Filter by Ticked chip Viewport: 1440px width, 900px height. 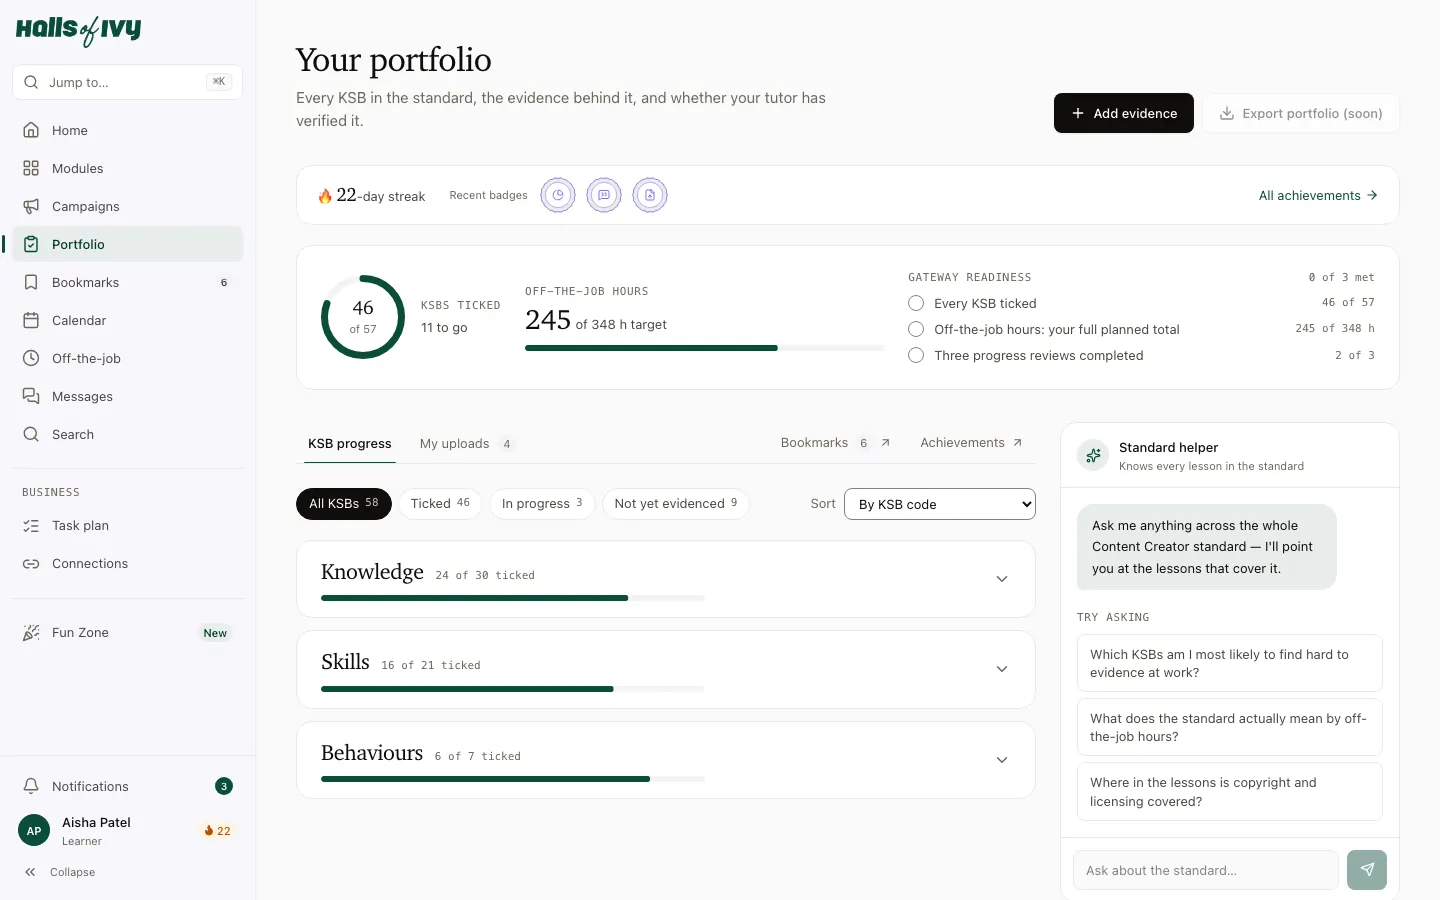tap(440, 504)
